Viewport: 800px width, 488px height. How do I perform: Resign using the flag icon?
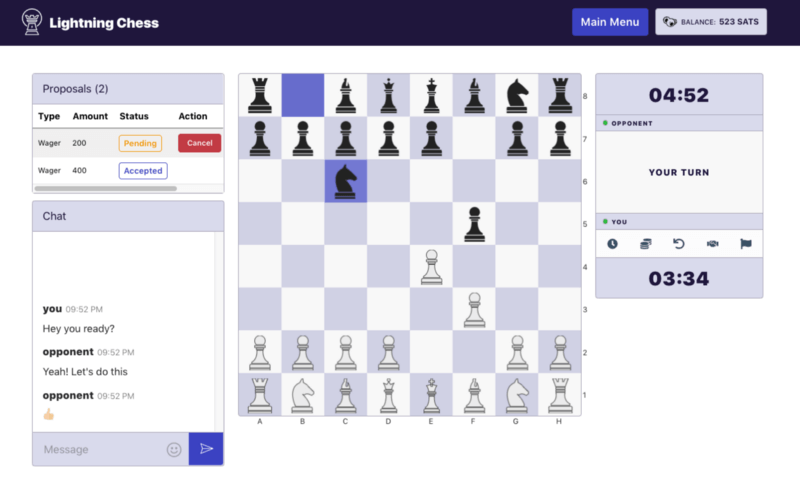(x=745, y=244)
